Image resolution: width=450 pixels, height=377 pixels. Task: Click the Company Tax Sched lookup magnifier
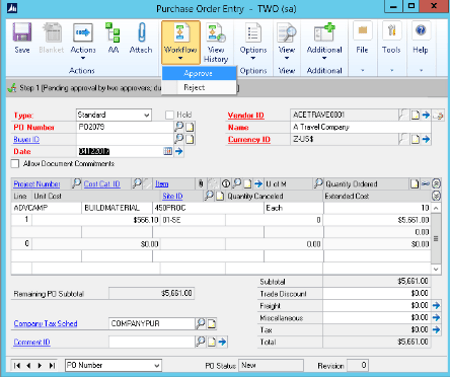tap(201, 323)
